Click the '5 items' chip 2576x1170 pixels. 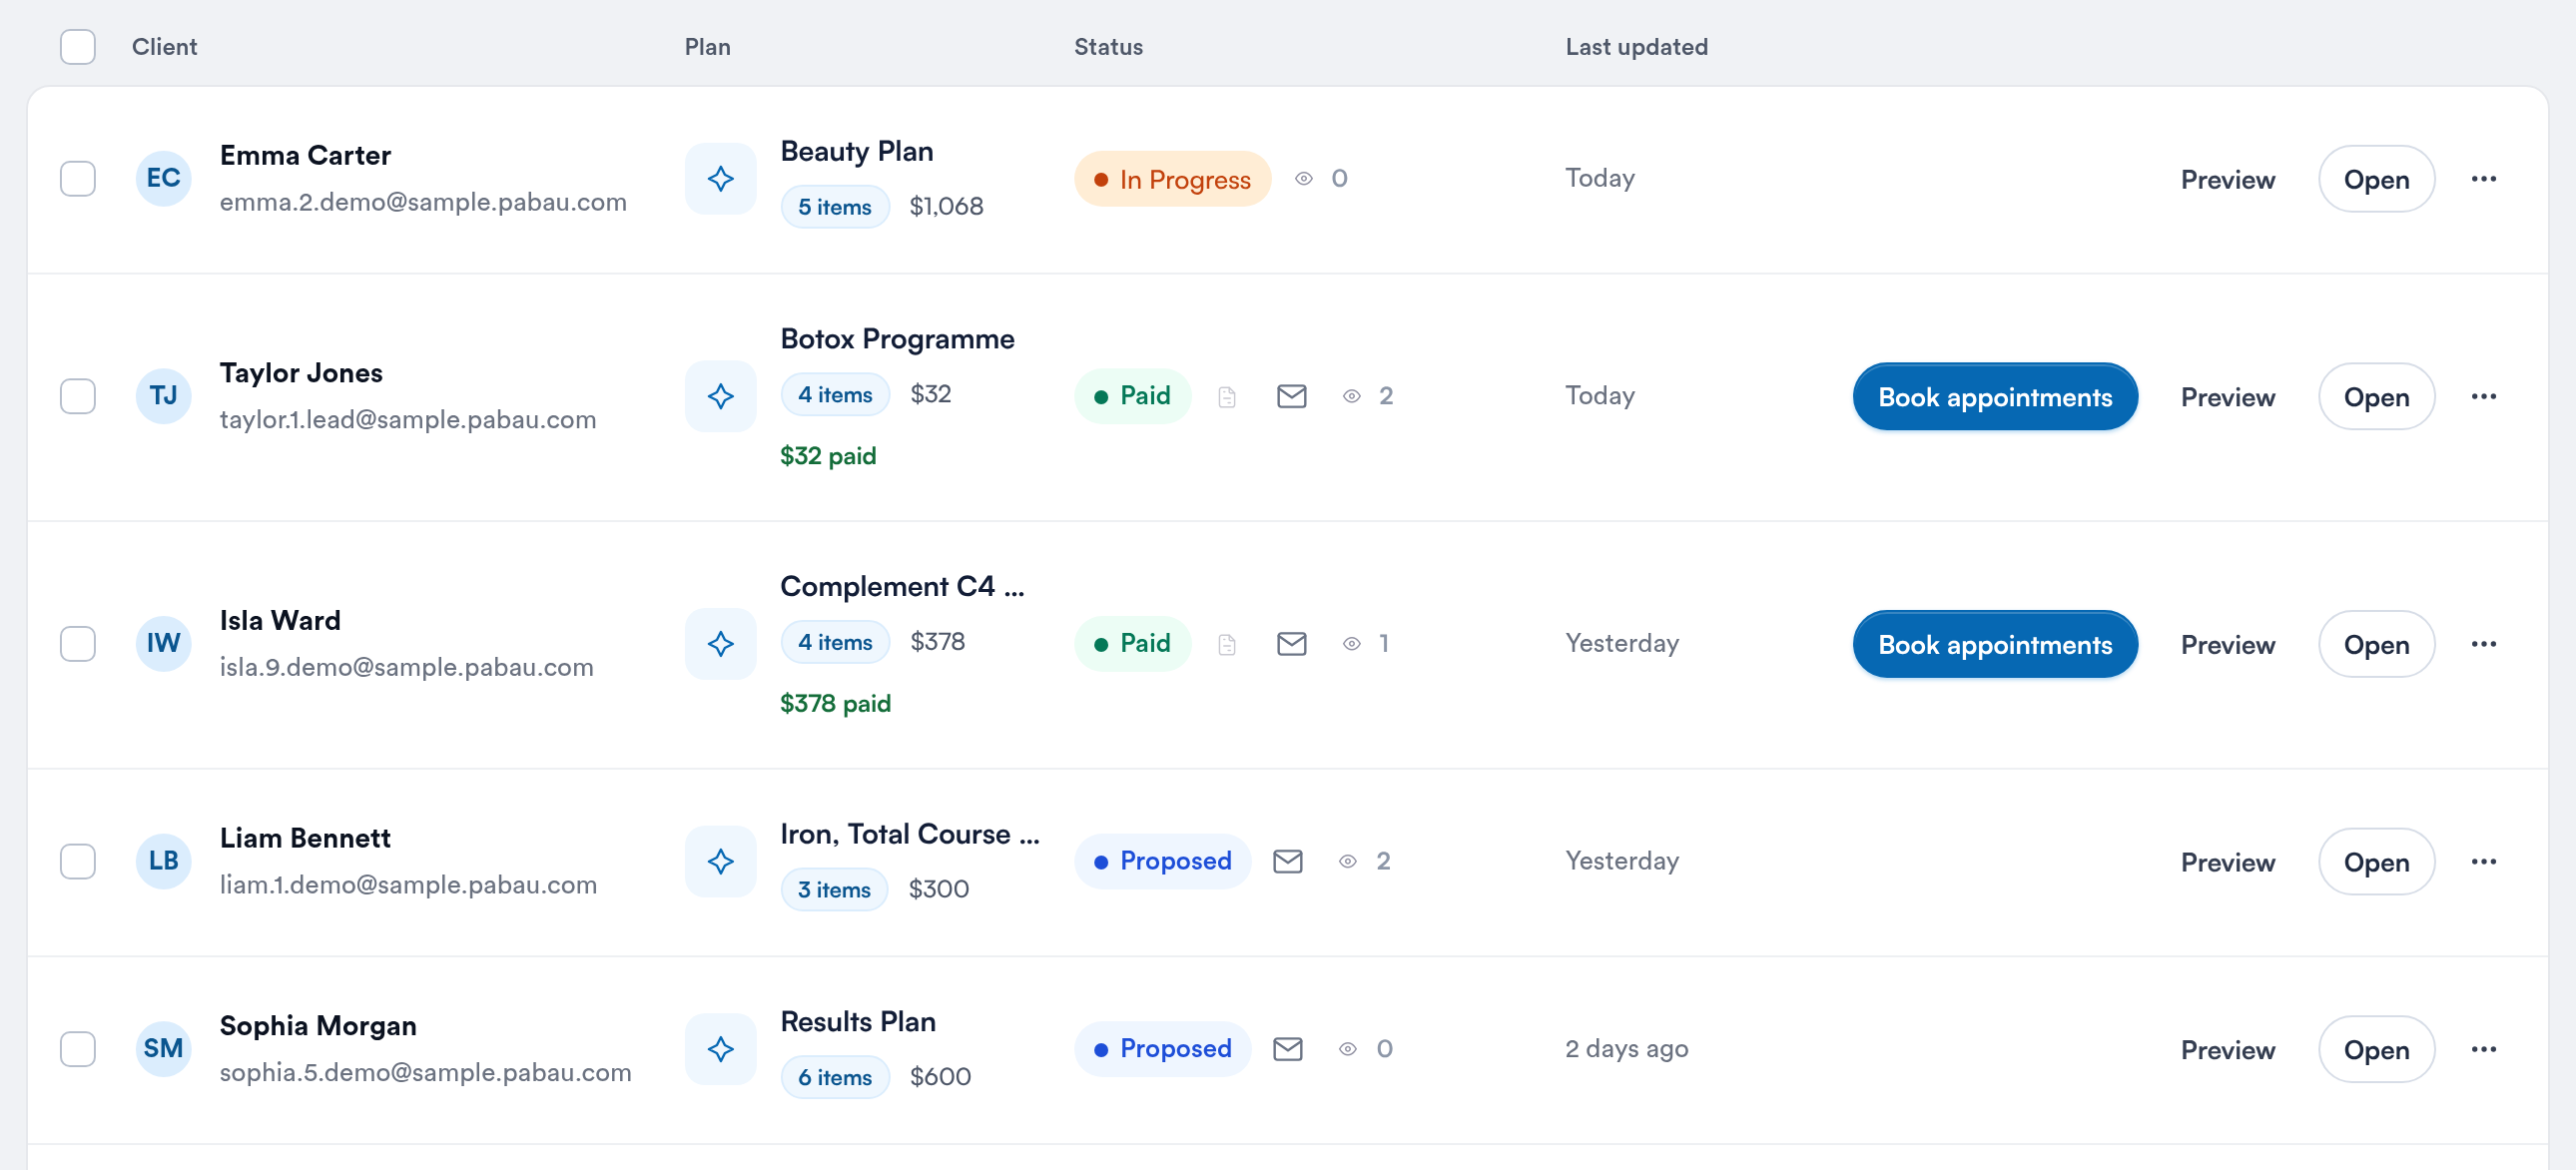pyautogui.click(x=835, y=207)
